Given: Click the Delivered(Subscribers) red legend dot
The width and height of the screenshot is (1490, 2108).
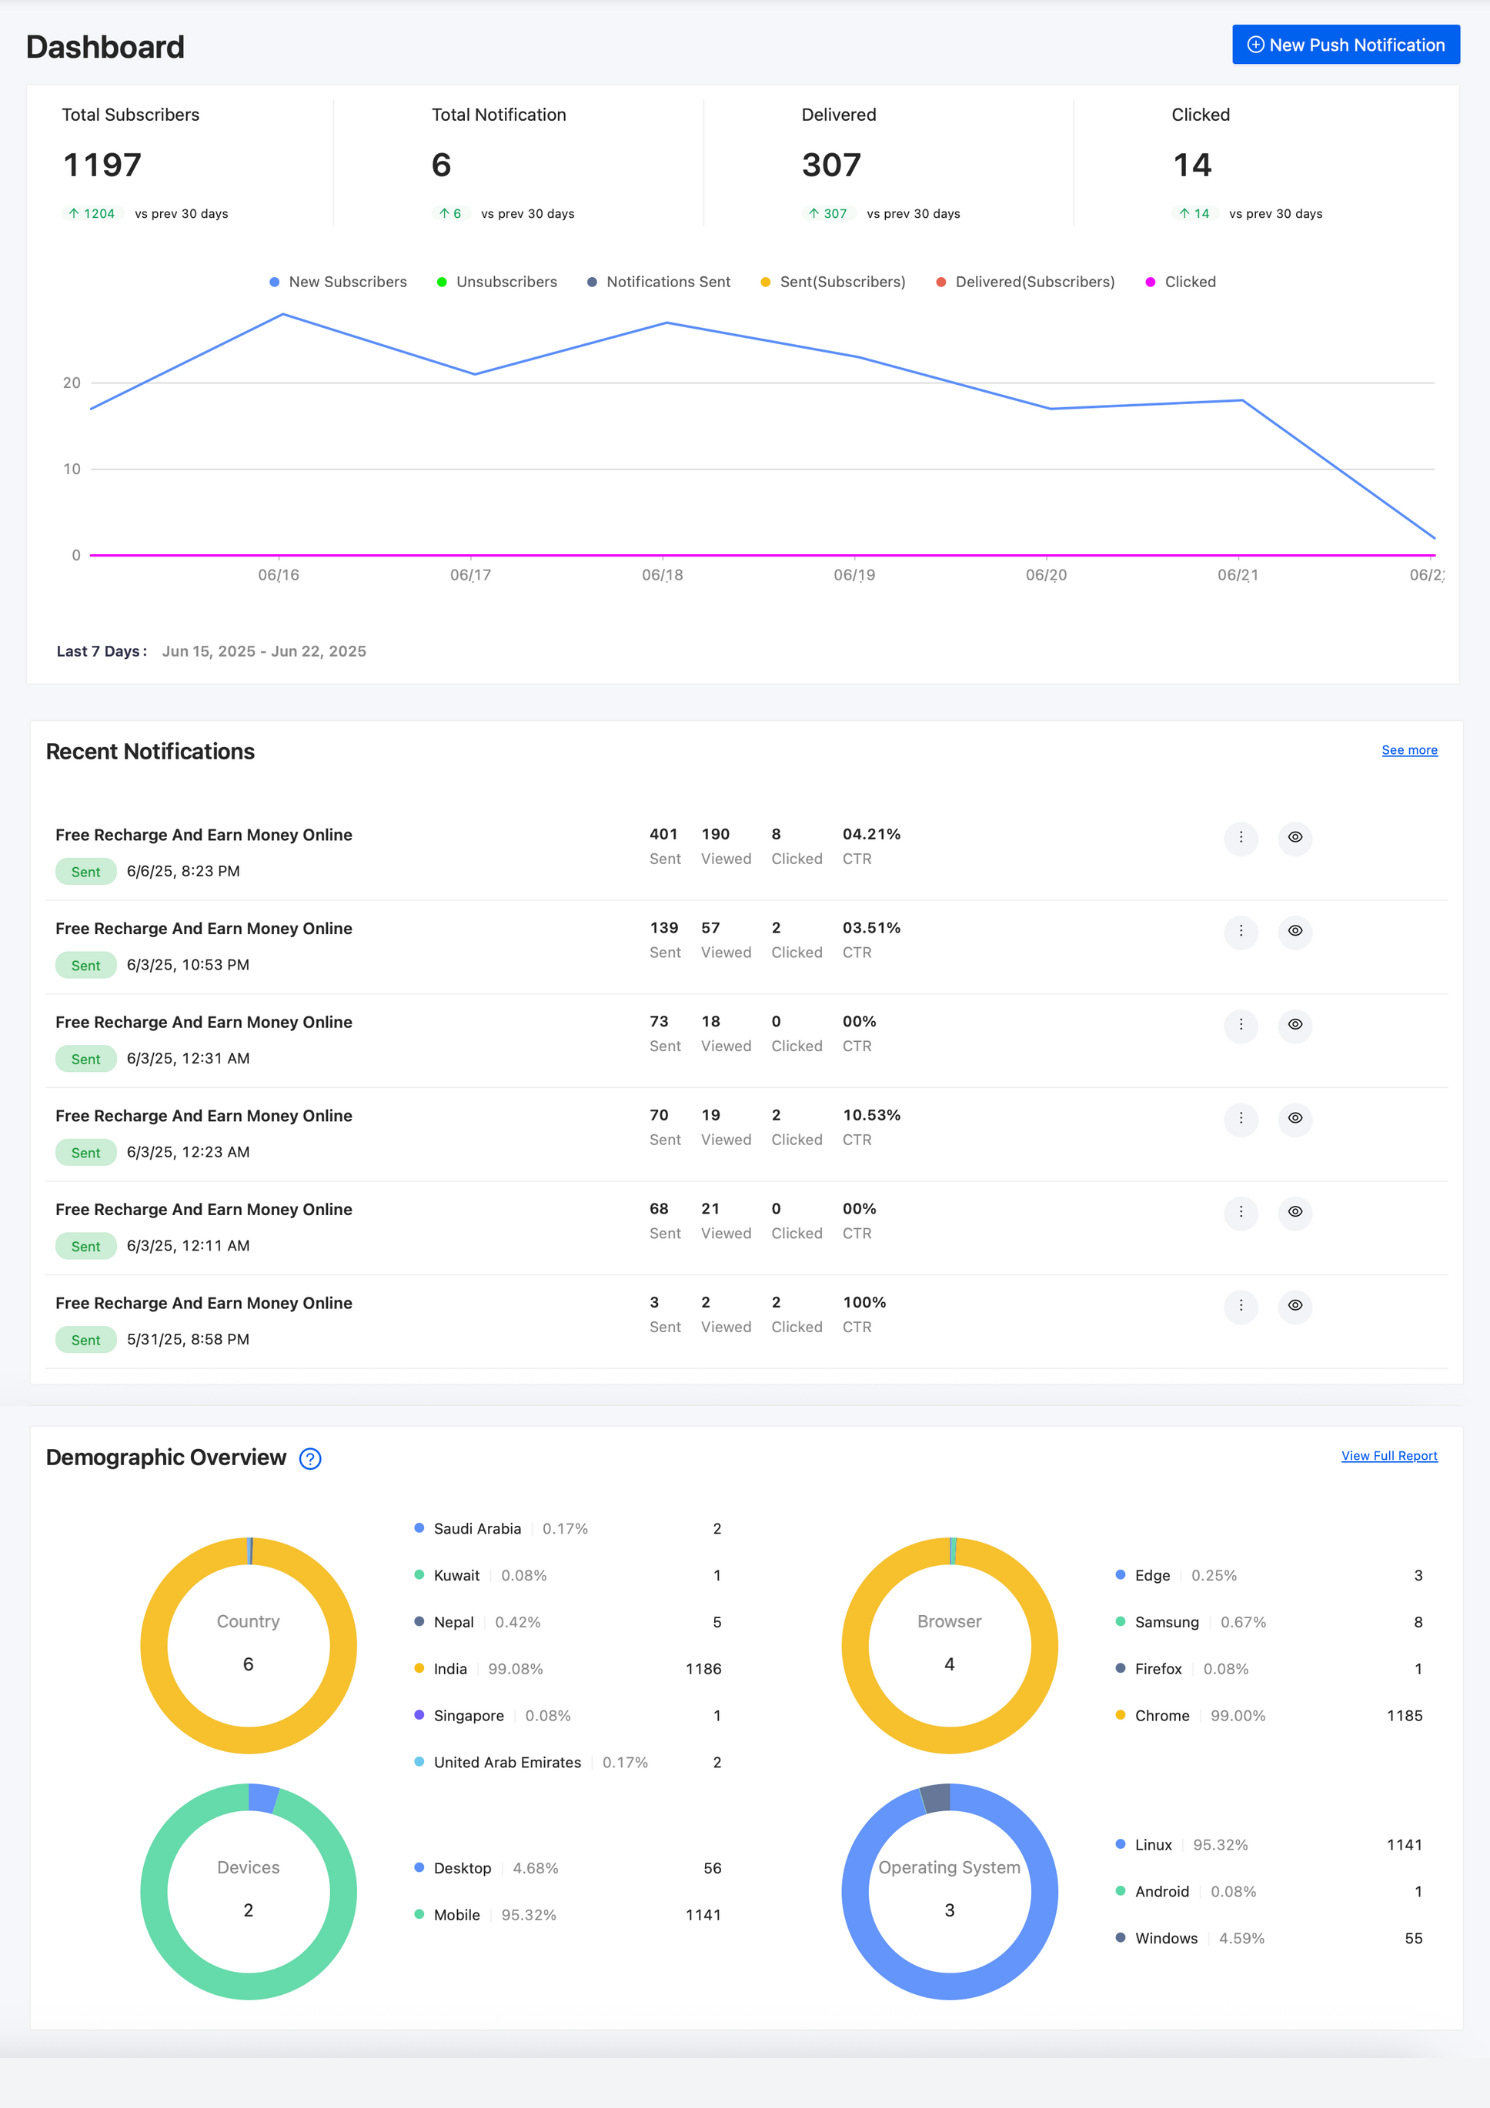Looking at the screenshot, I should tap(941, 282).
